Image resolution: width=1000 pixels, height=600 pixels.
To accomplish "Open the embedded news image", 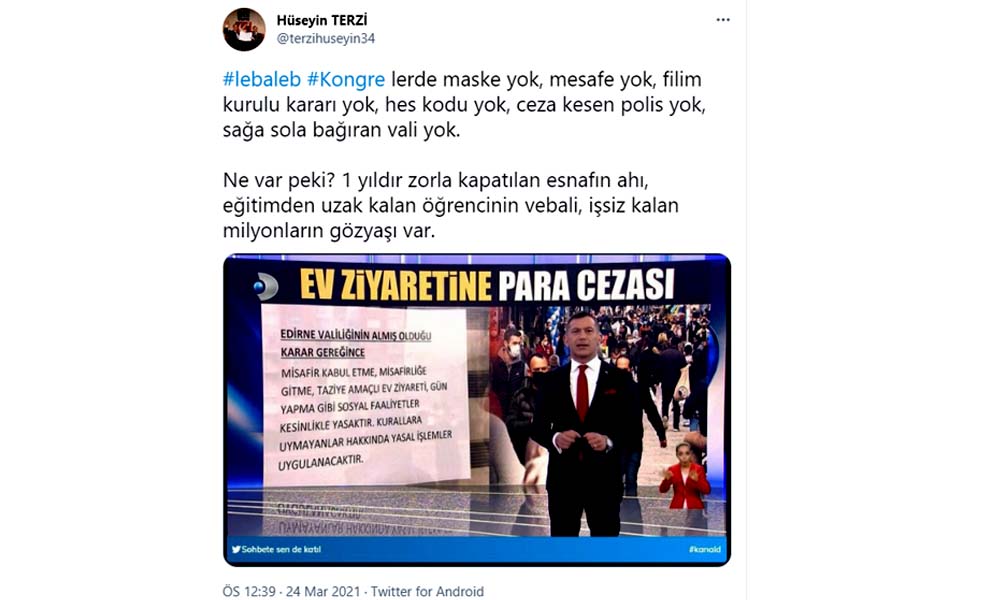I will click(476, 409).
